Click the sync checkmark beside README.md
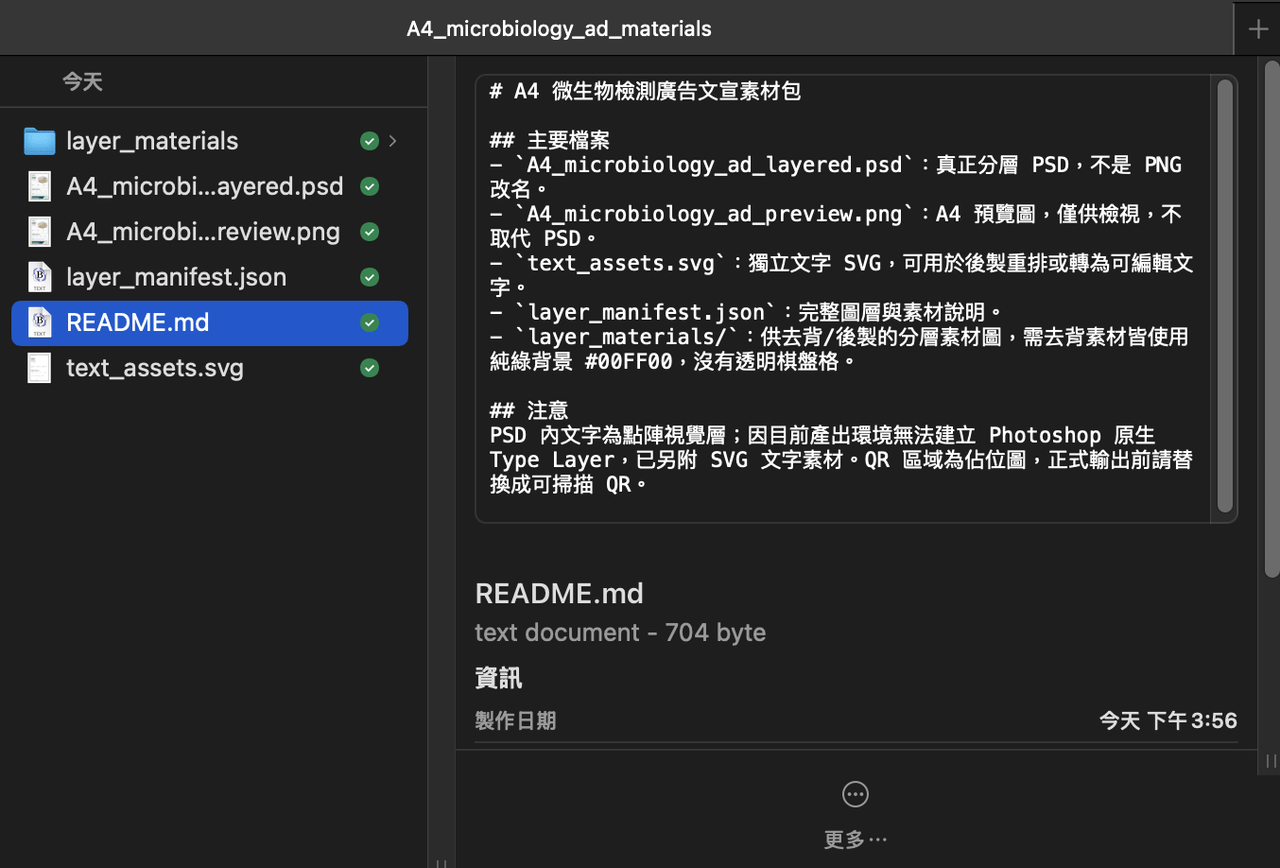Image resolution: width=1280 pixels, height=868 pixels. click(369, 323)
